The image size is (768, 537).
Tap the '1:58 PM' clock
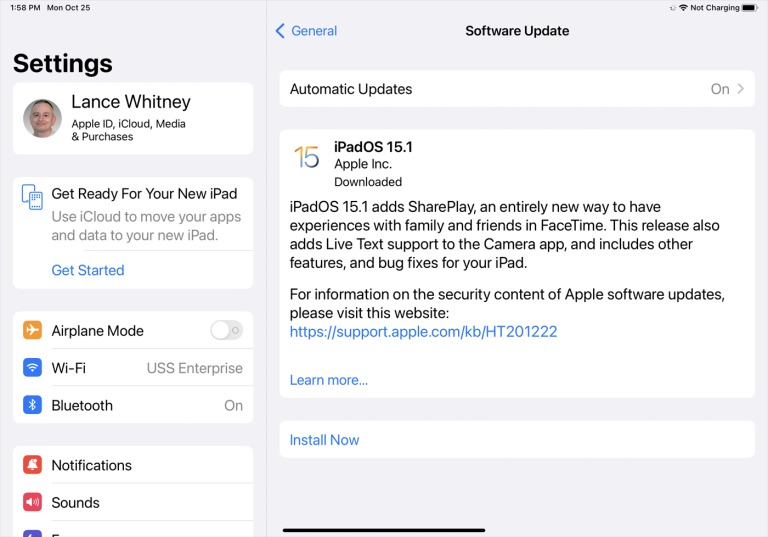(x=25, y=7)
